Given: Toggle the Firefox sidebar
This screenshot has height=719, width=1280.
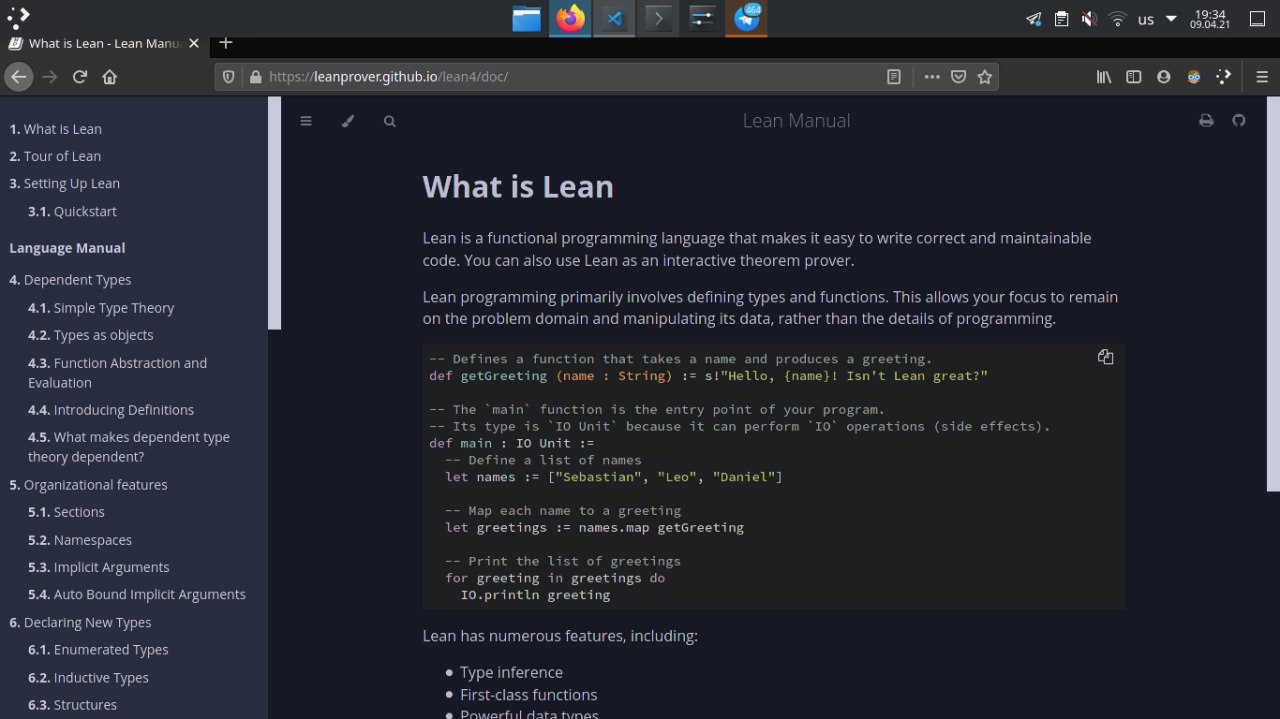Looking at the screenshot, I should [1133, 76].
